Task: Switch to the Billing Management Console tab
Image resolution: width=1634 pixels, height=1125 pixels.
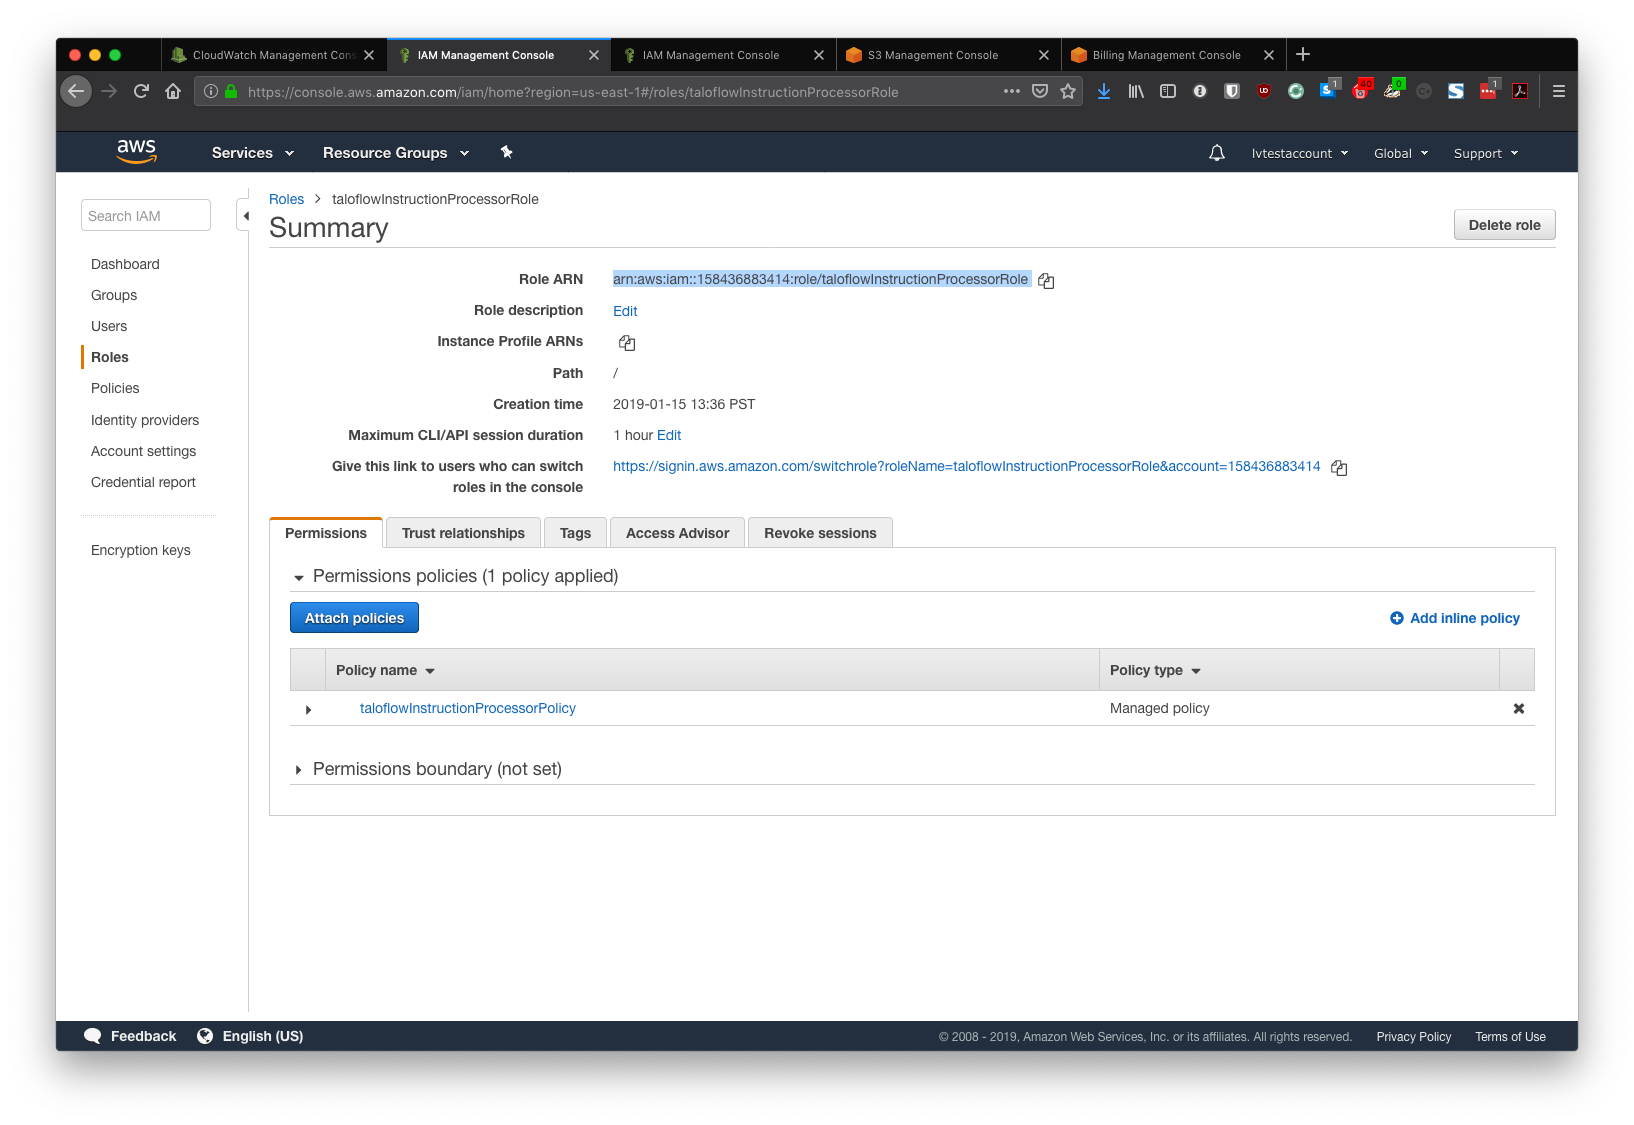Action: [x=1166, y=55]
